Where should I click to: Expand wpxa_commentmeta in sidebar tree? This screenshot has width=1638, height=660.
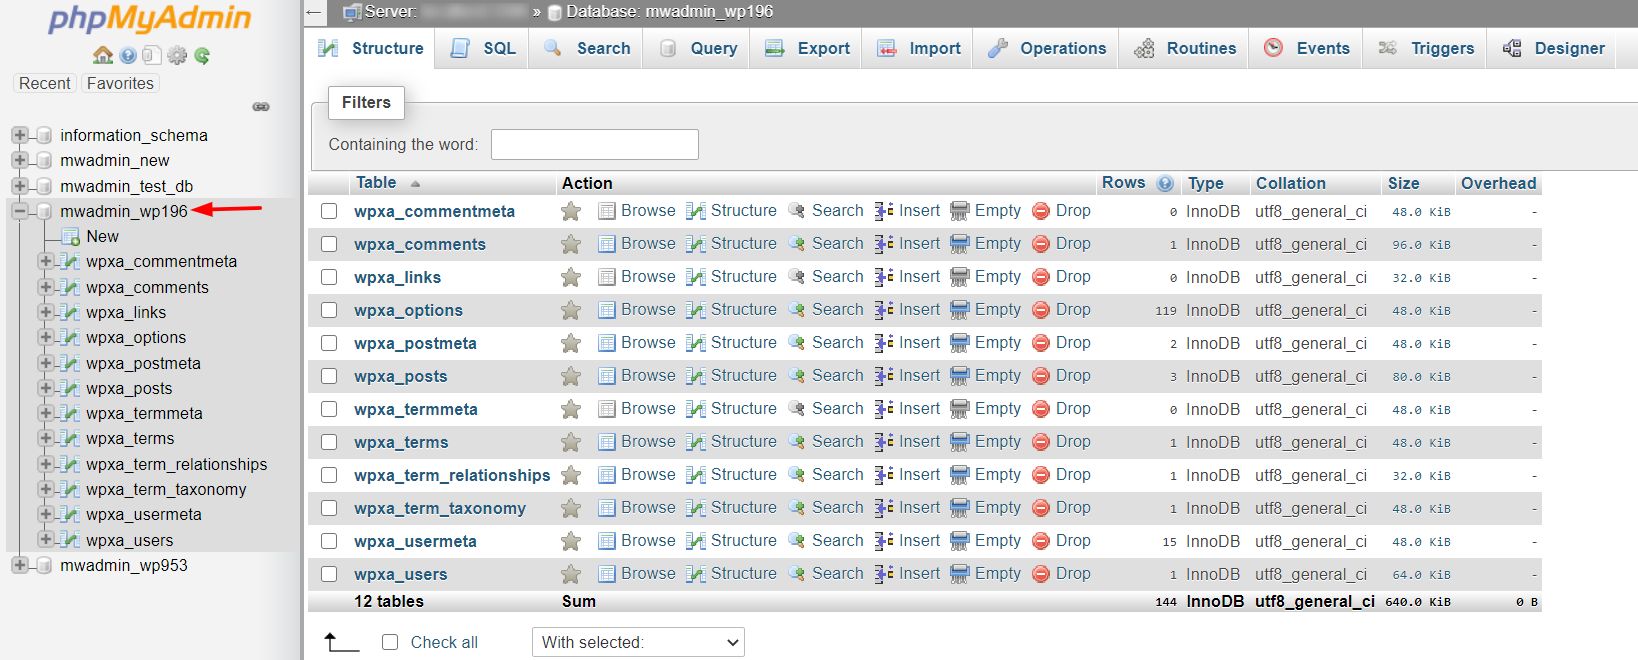pyautogui.click(x=45, y=261)
